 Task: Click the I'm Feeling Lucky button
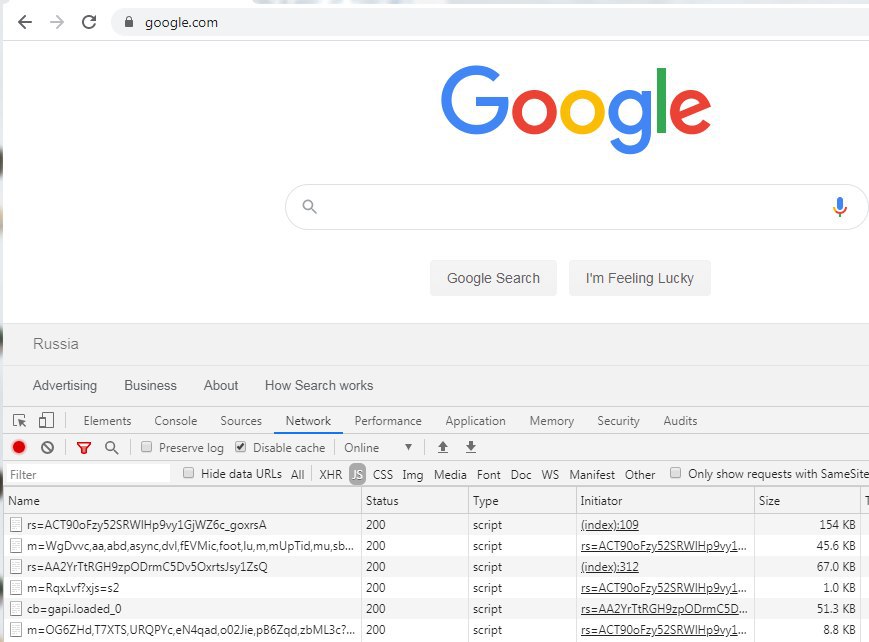pos(640,278)
